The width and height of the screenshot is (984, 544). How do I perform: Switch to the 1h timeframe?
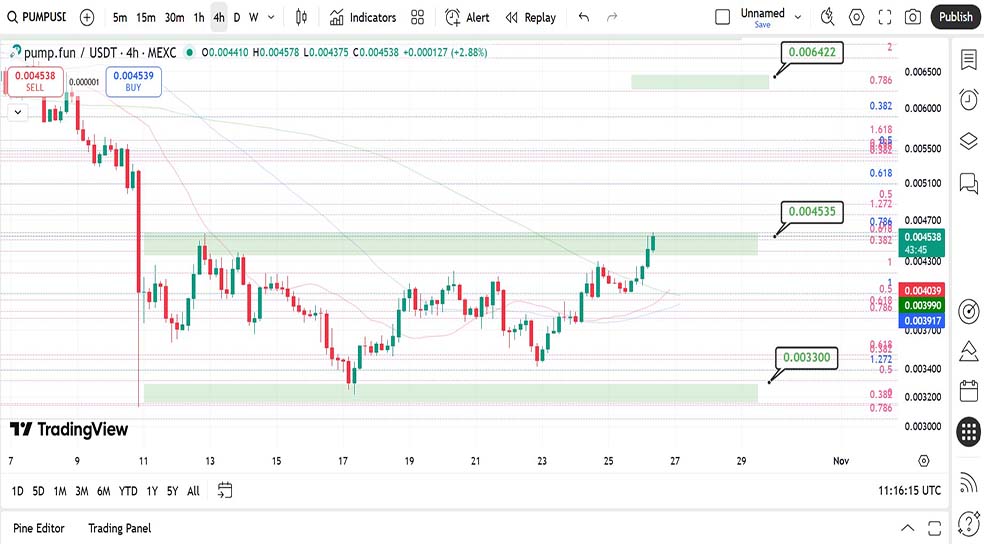click(199, 17)
